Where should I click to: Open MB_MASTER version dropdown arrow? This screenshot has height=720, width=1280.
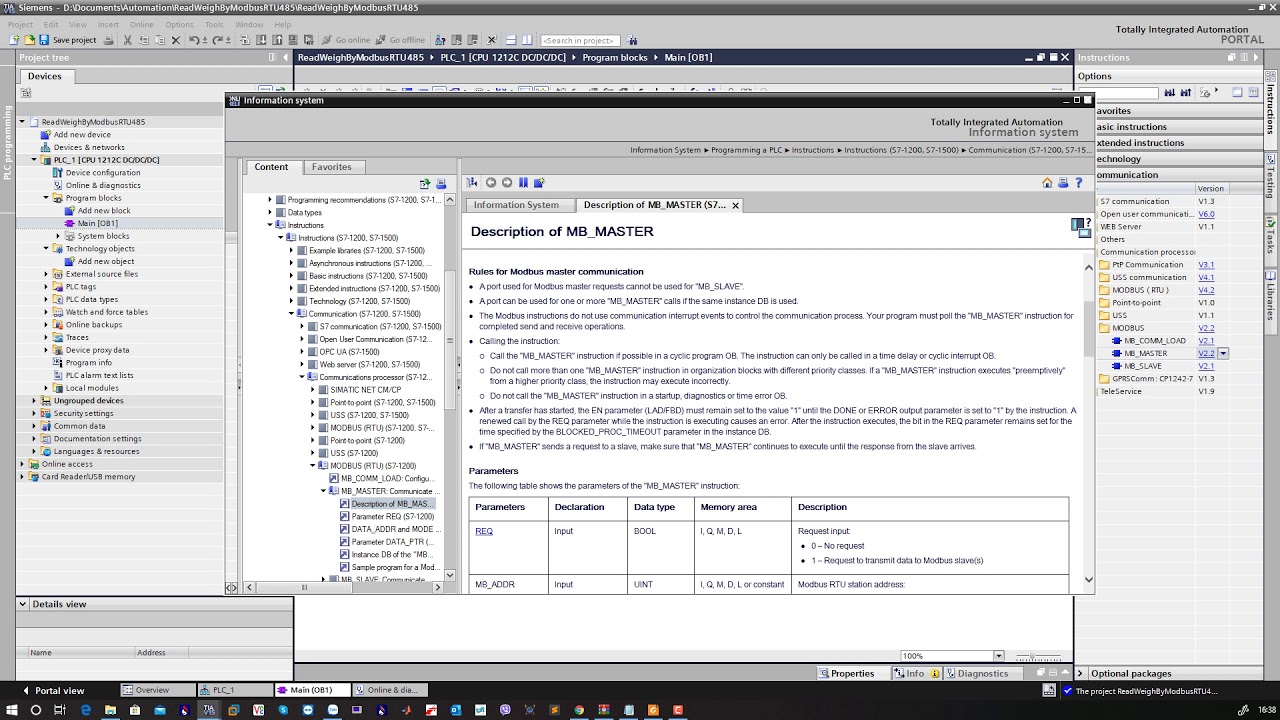(1223, 353)
